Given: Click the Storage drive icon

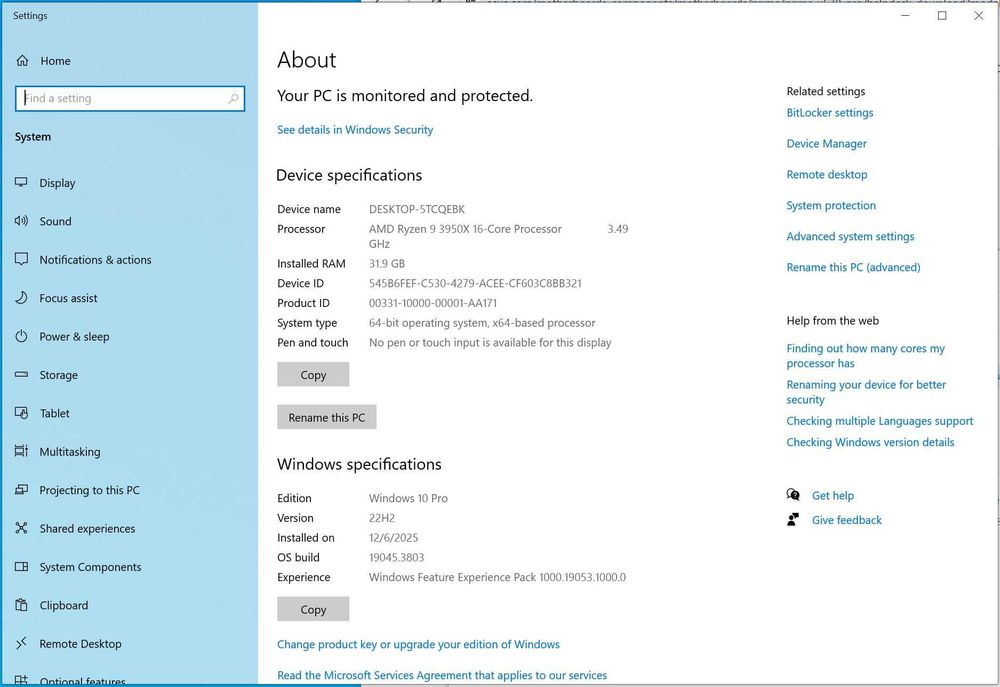Looking at the screenshot, I should point(21,374).
